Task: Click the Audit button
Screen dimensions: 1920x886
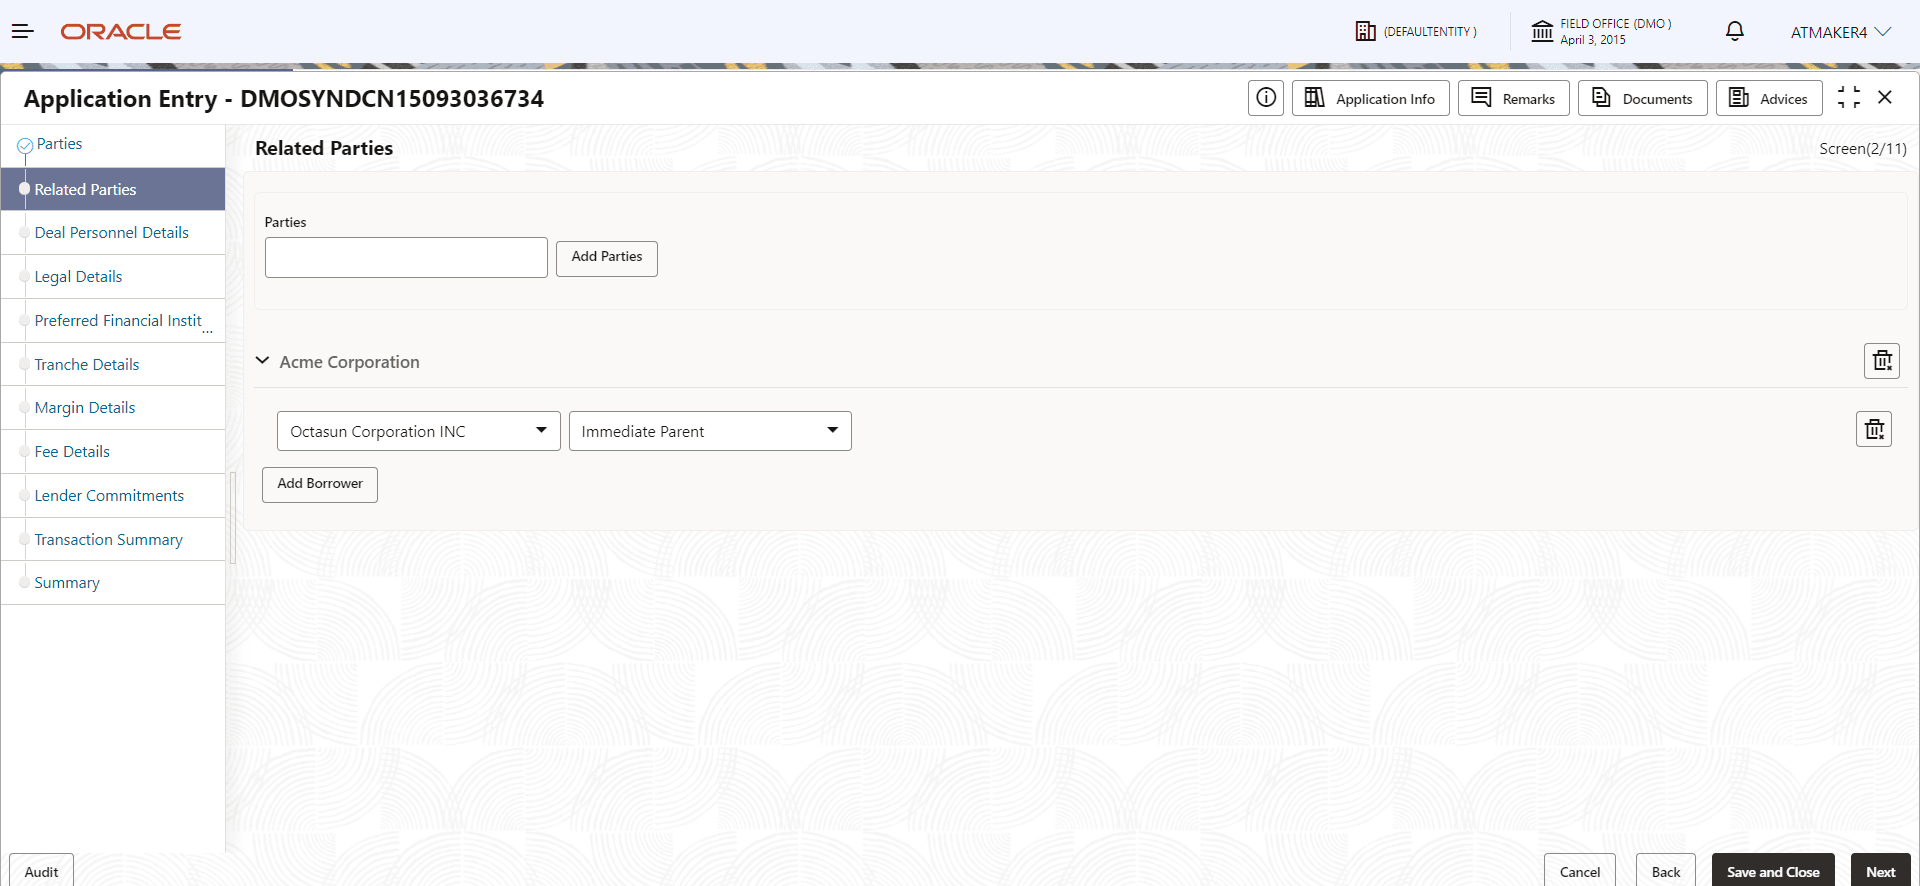Action: [41, 871]
